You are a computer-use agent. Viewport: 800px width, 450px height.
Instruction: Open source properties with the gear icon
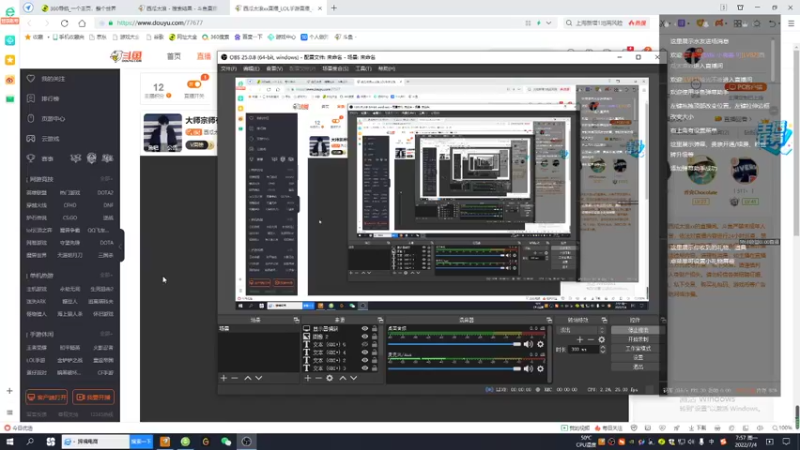[330, 378]
